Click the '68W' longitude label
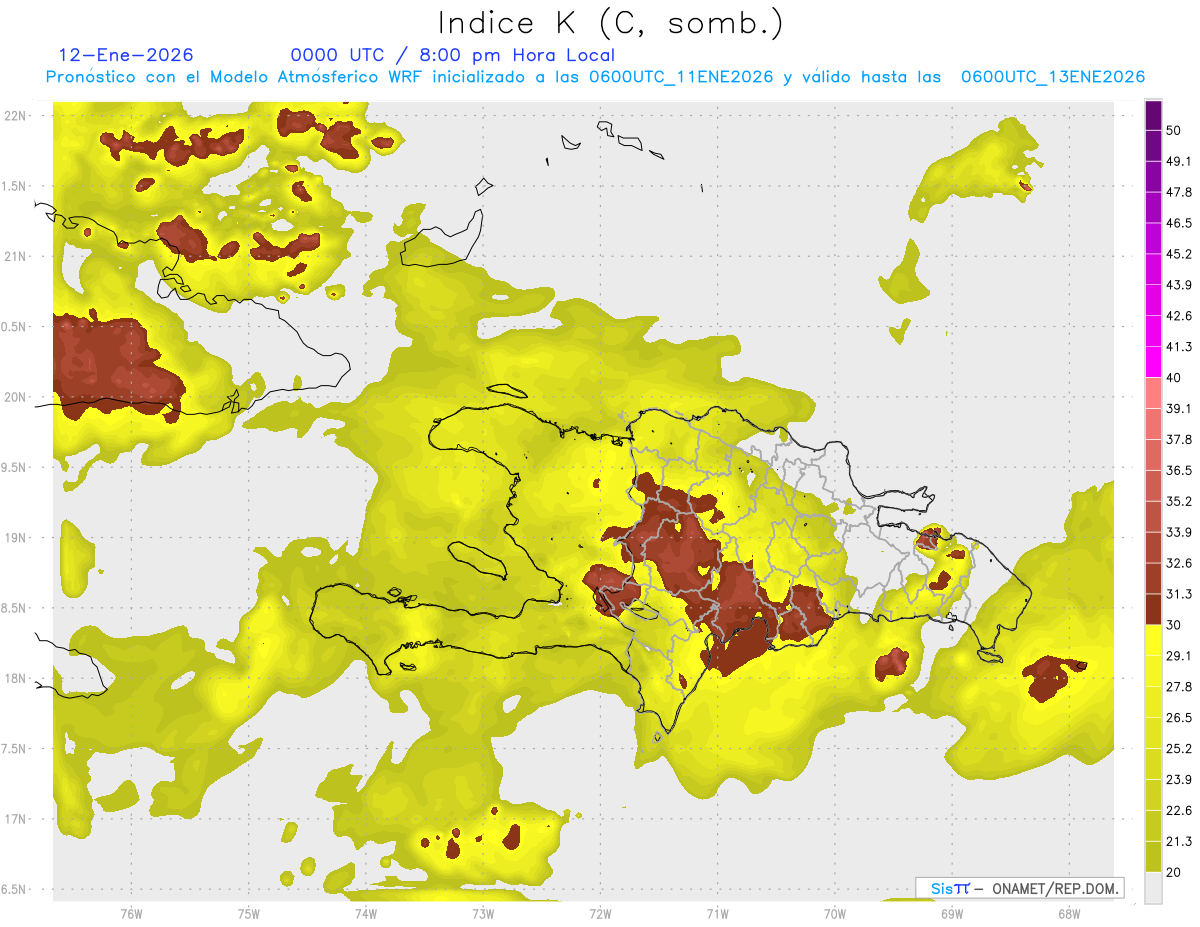1200x927 pixels. (x=1069, y=914)
